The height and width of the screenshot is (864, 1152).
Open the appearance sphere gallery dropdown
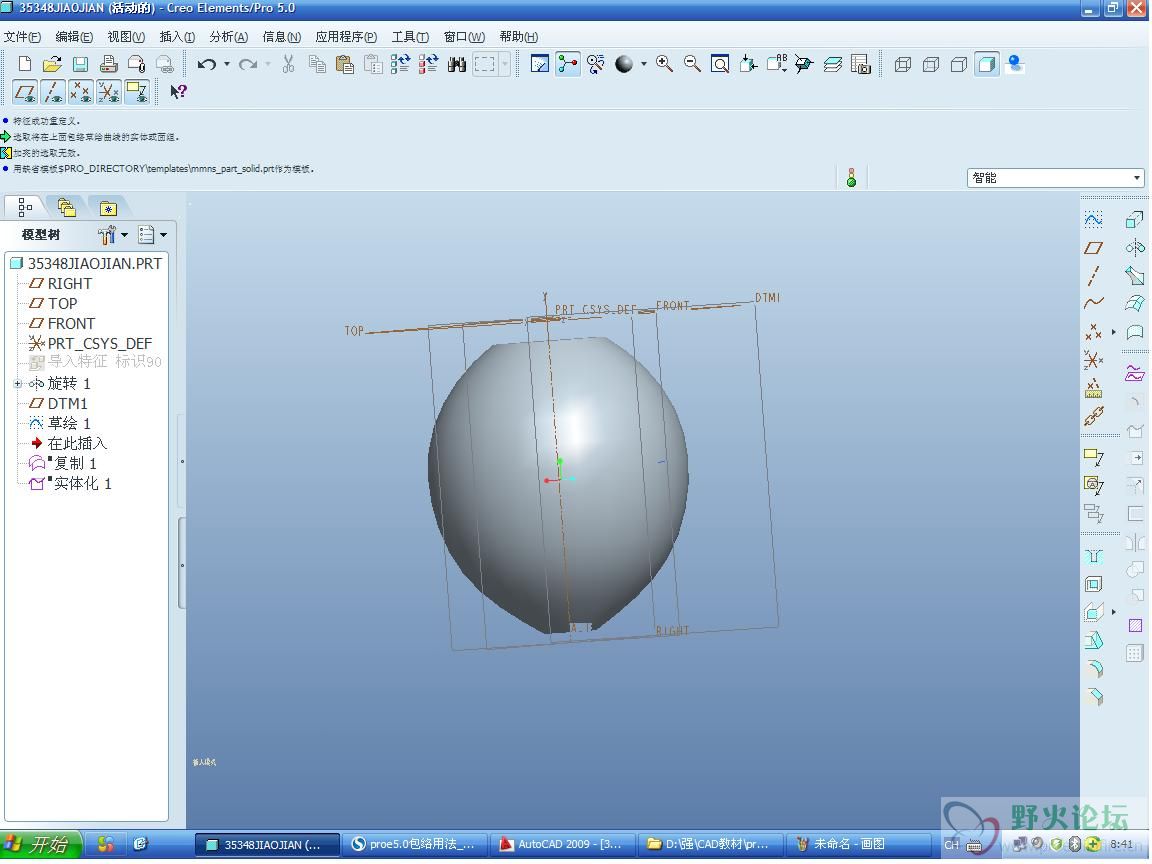pyautogui.click(x=644, y=65)
